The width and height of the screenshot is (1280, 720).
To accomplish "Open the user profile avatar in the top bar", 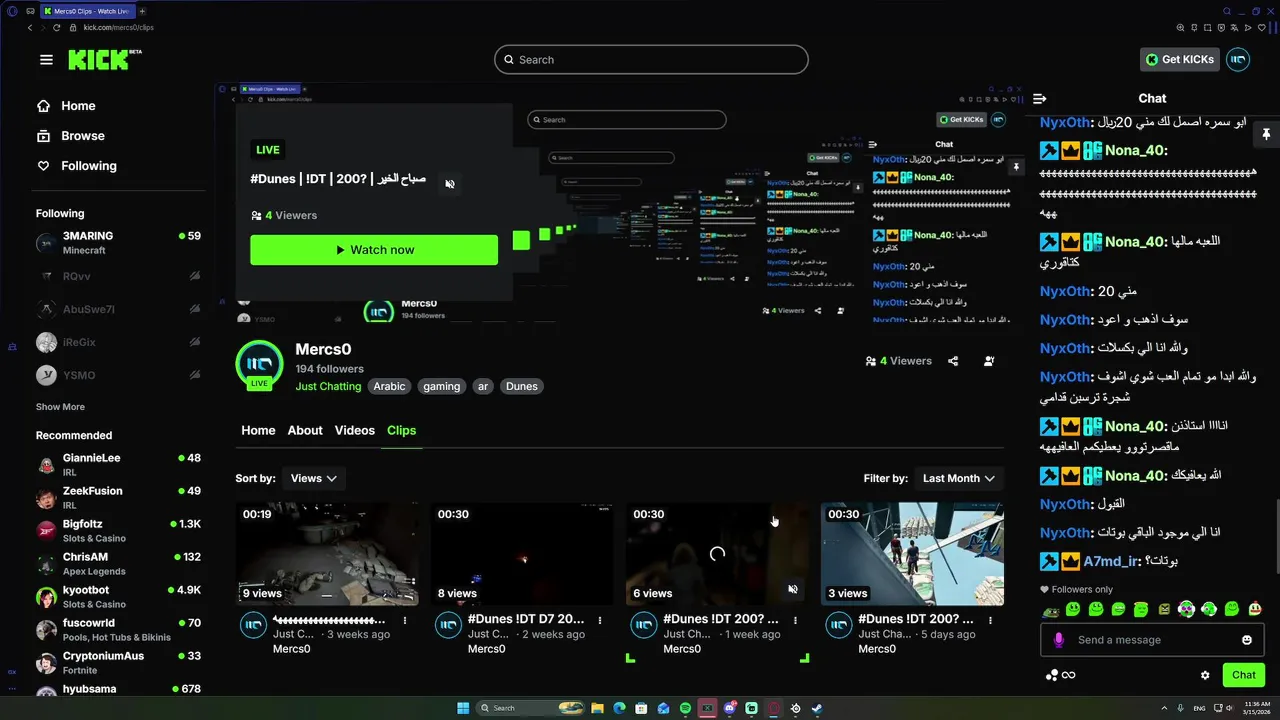I will 1238,59.
